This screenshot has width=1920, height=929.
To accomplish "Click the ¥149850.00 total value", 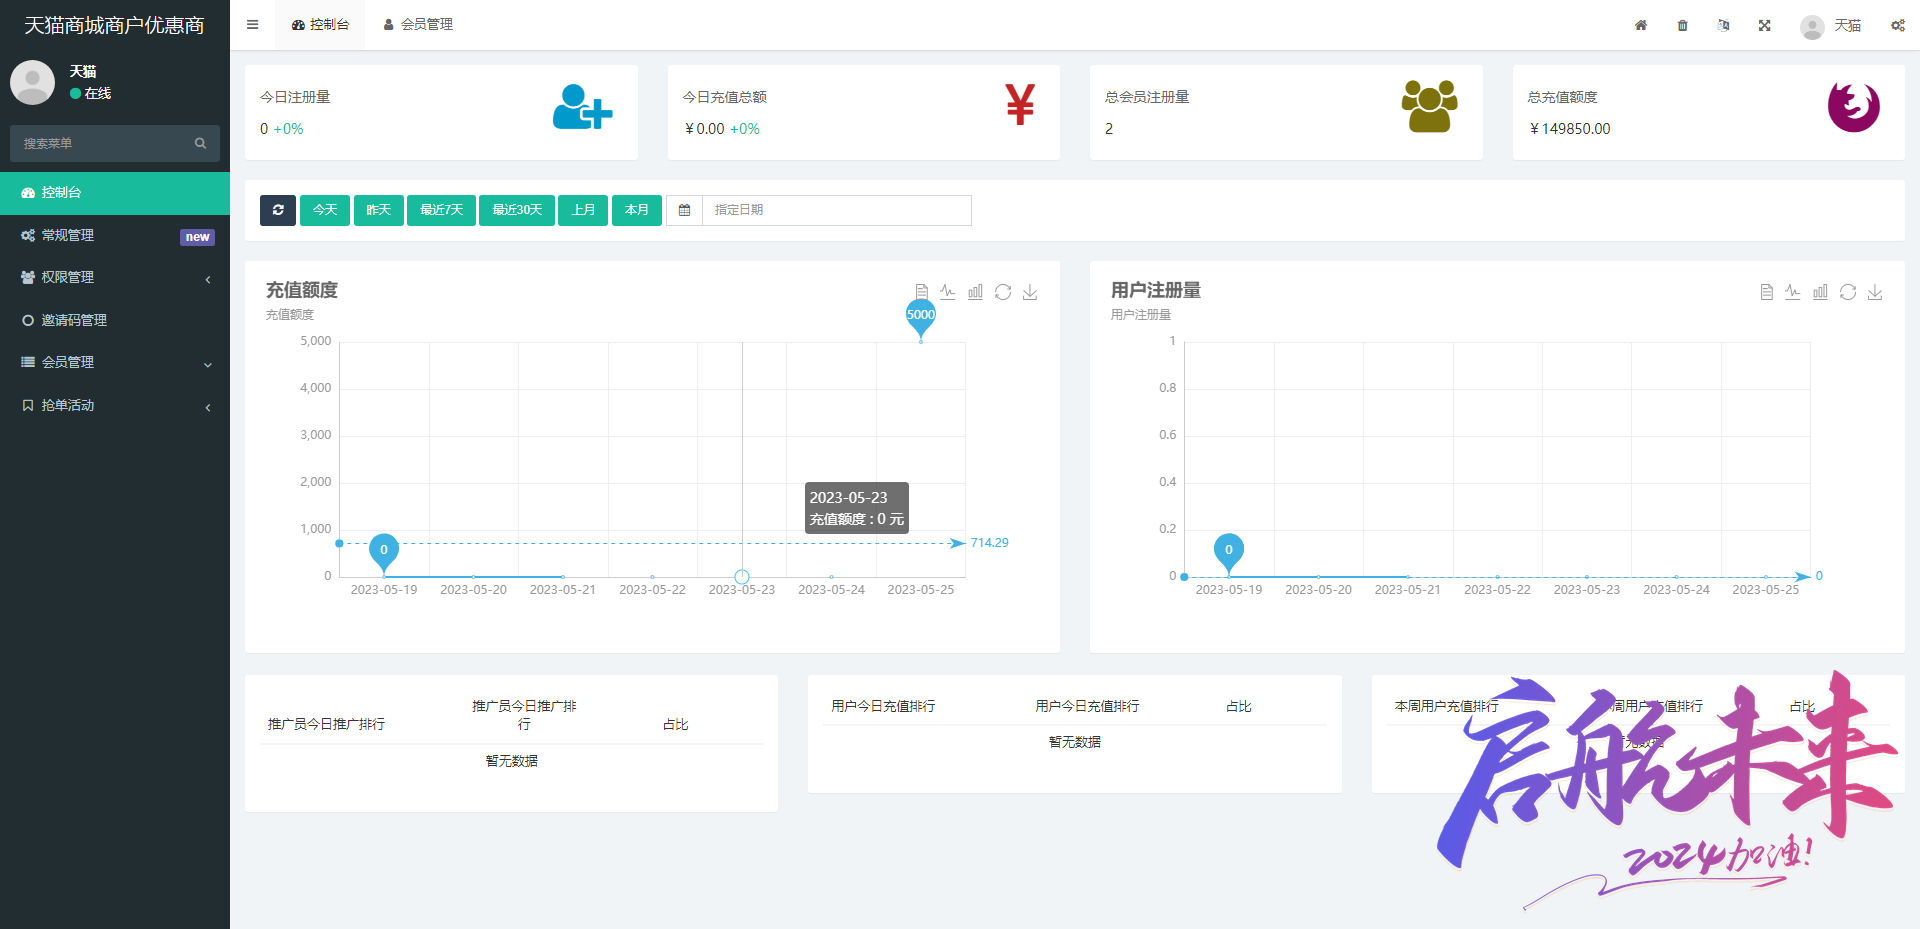I will click(x=1570, y=129).
